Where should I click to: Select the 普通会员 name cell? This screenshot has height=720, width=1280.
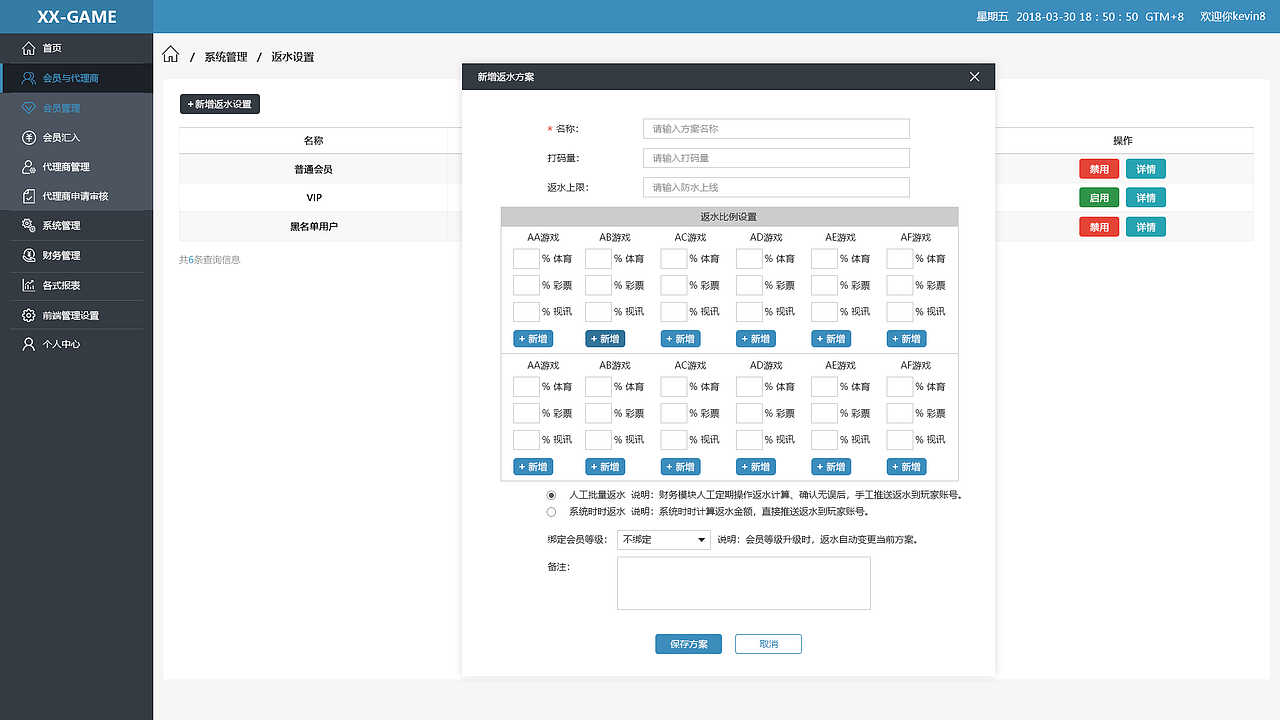coord(314,170)
